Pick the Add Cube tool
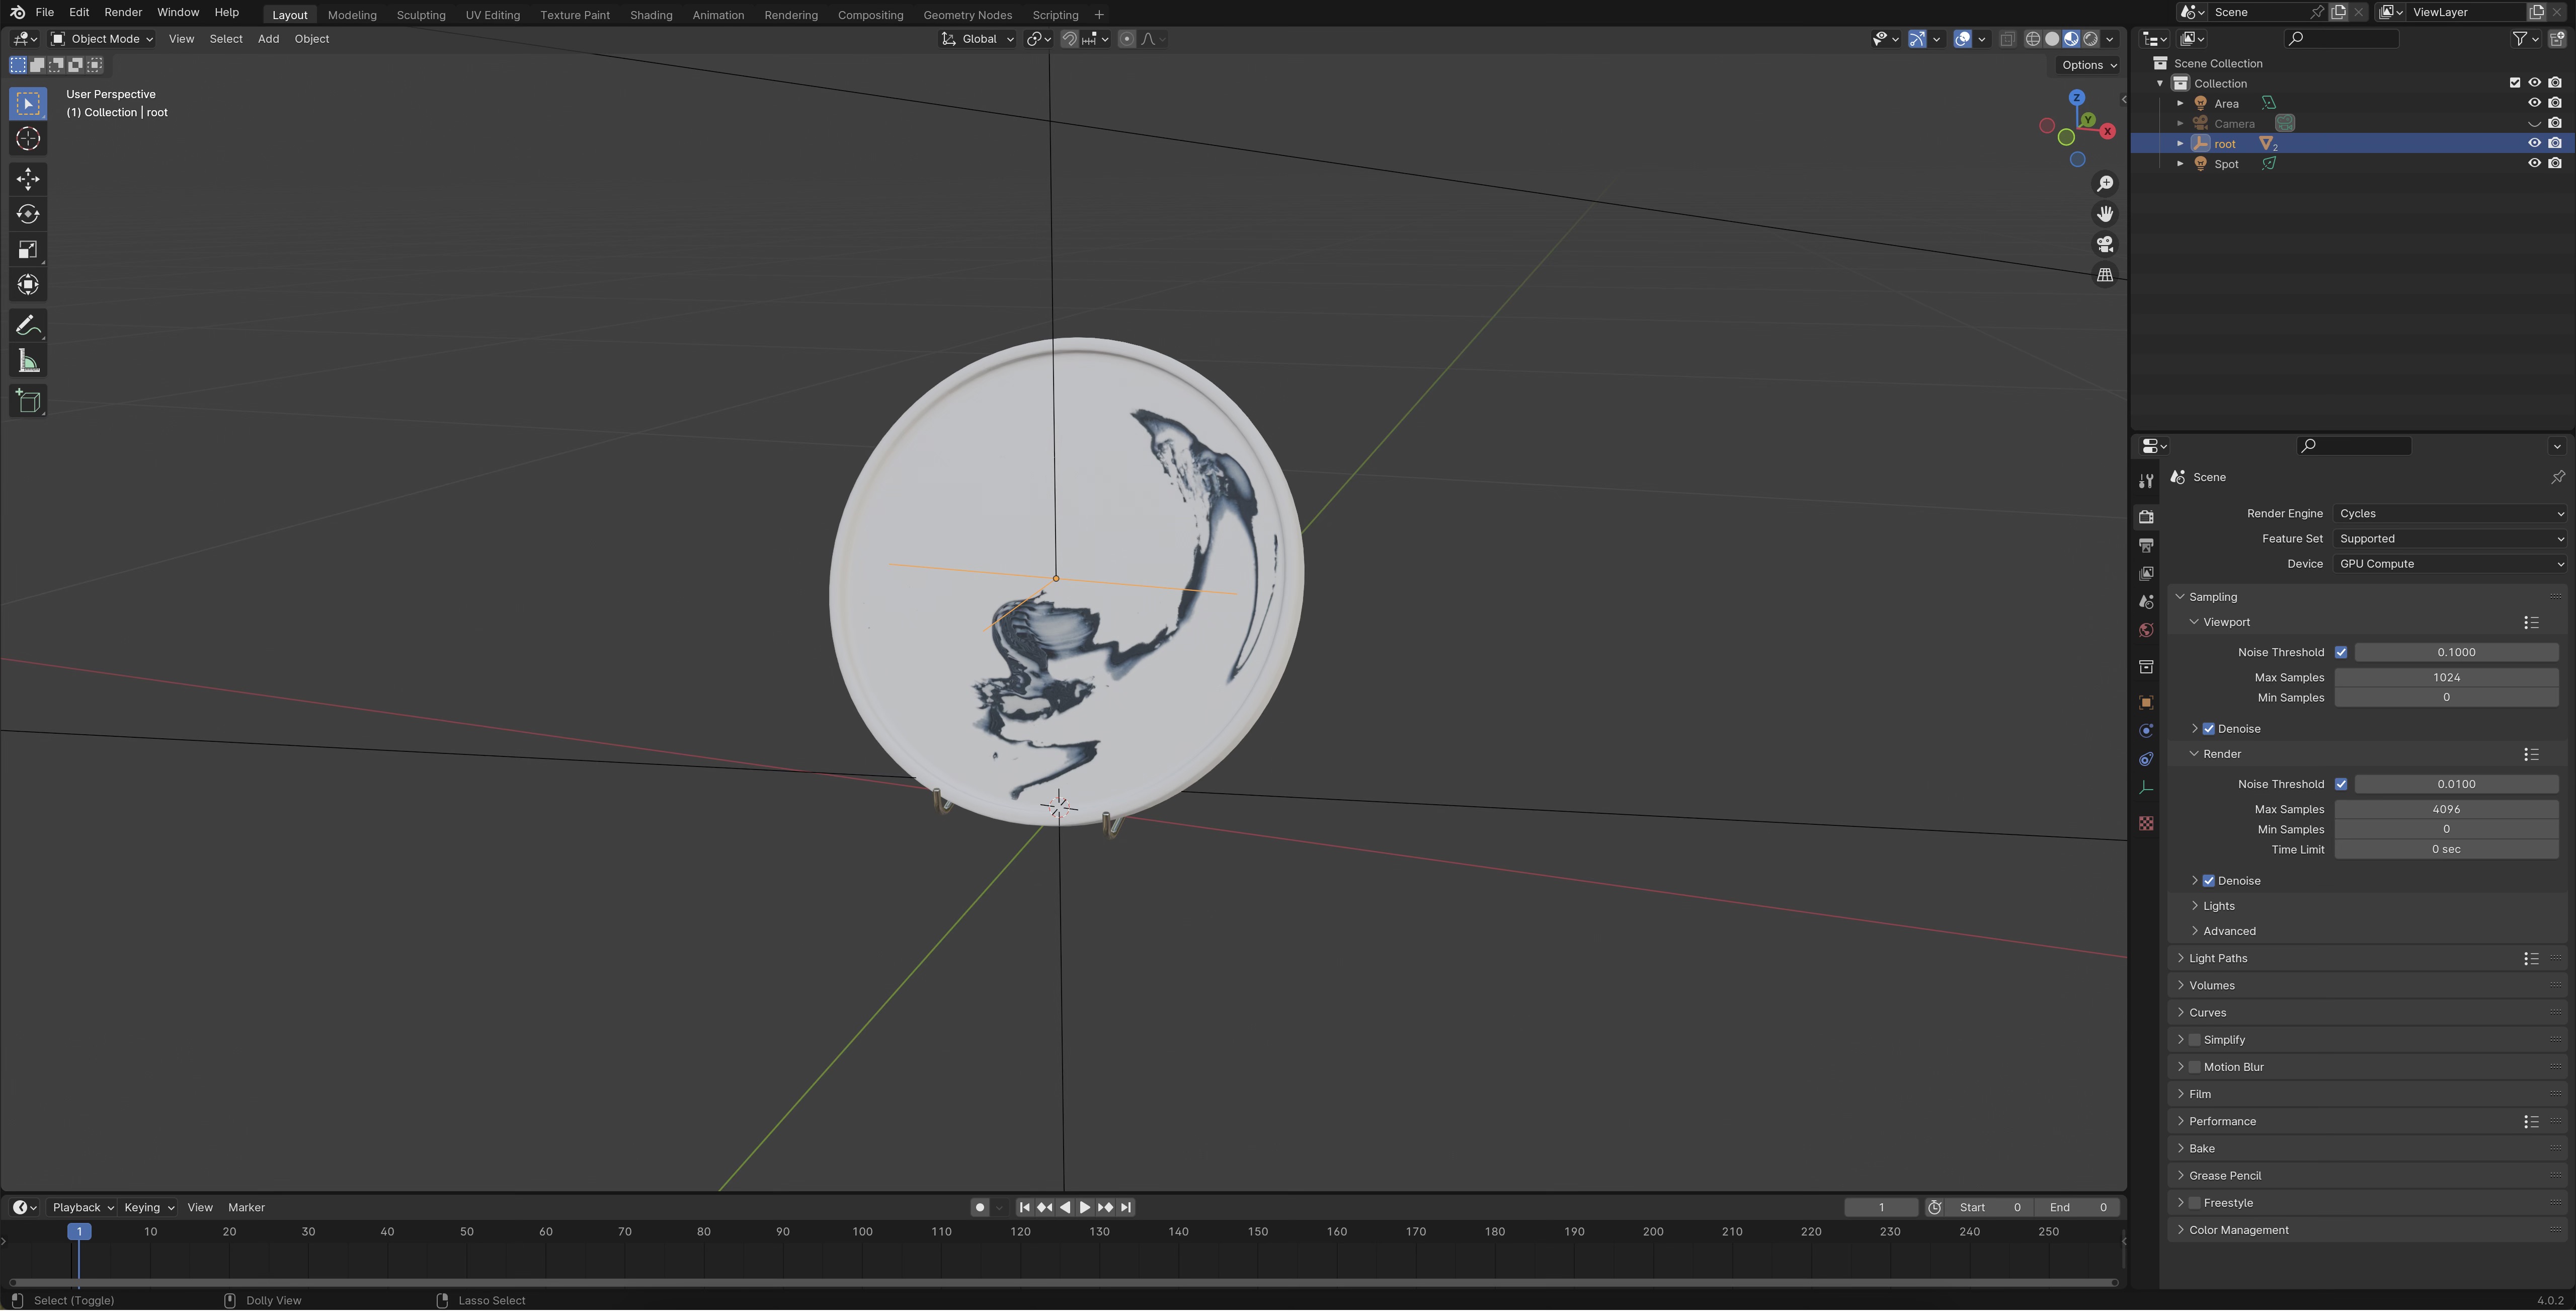This screenshot has width=2576, height=1311. pos(28,402)
